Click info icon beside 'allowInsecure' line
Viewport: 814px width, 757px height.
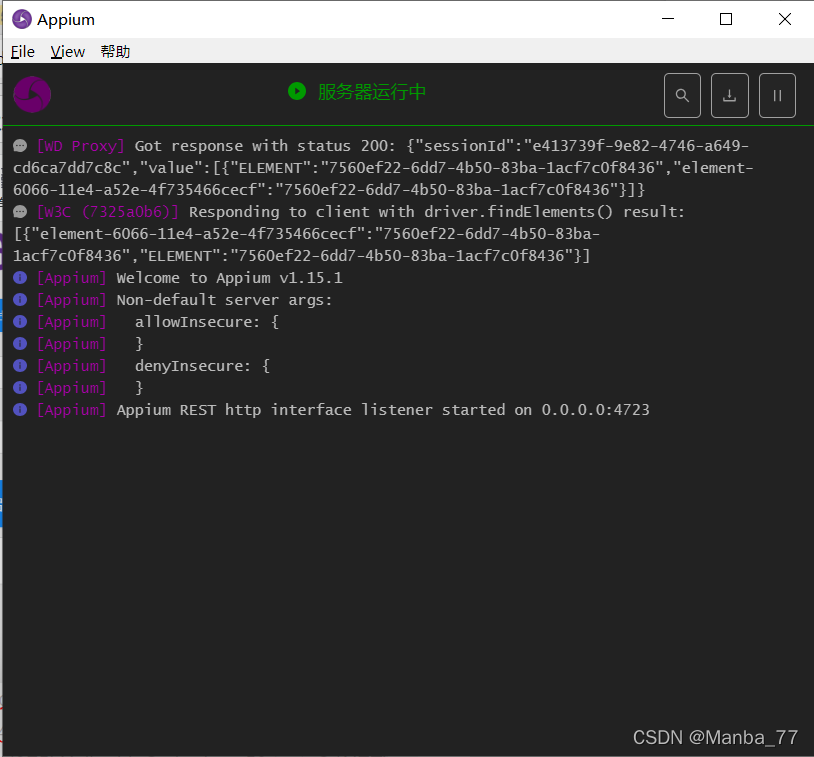tap(20, 322)
